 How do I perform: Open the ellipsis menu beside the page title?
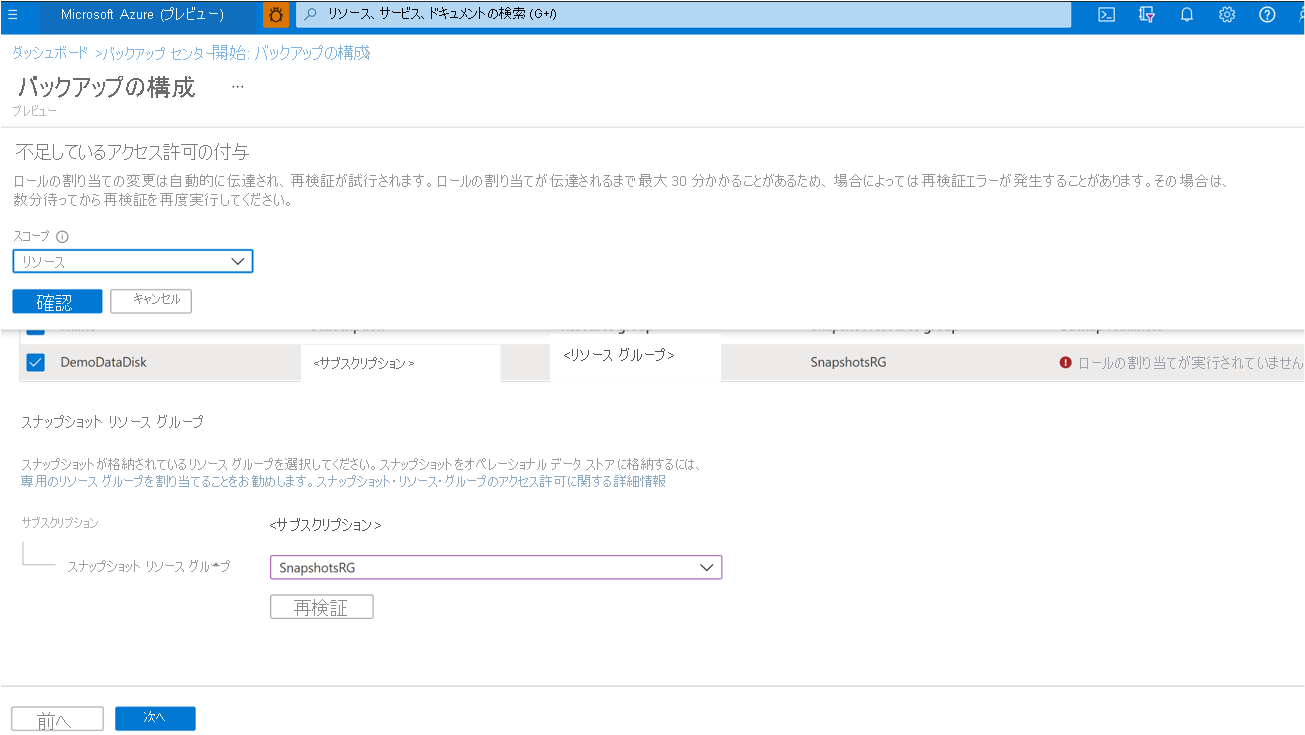tap(237, 87)
